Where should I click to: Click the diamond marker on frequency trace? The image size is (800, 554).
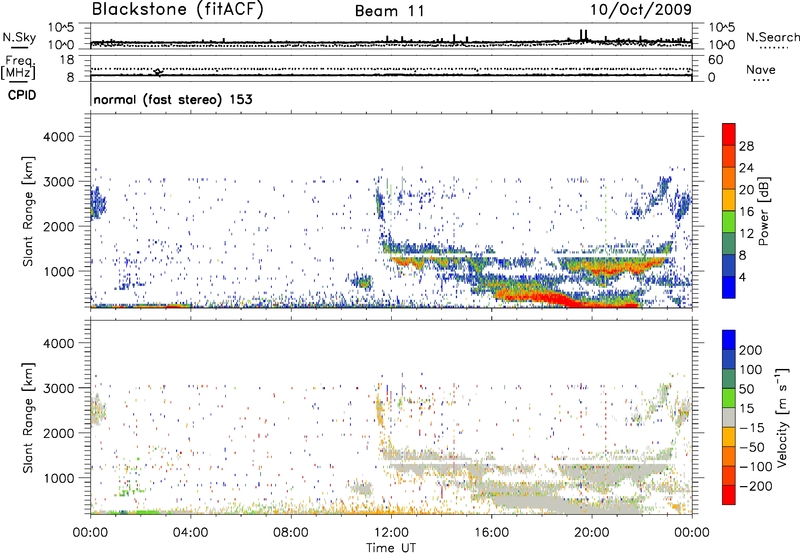pyautogui.click(x=158, y=72)
